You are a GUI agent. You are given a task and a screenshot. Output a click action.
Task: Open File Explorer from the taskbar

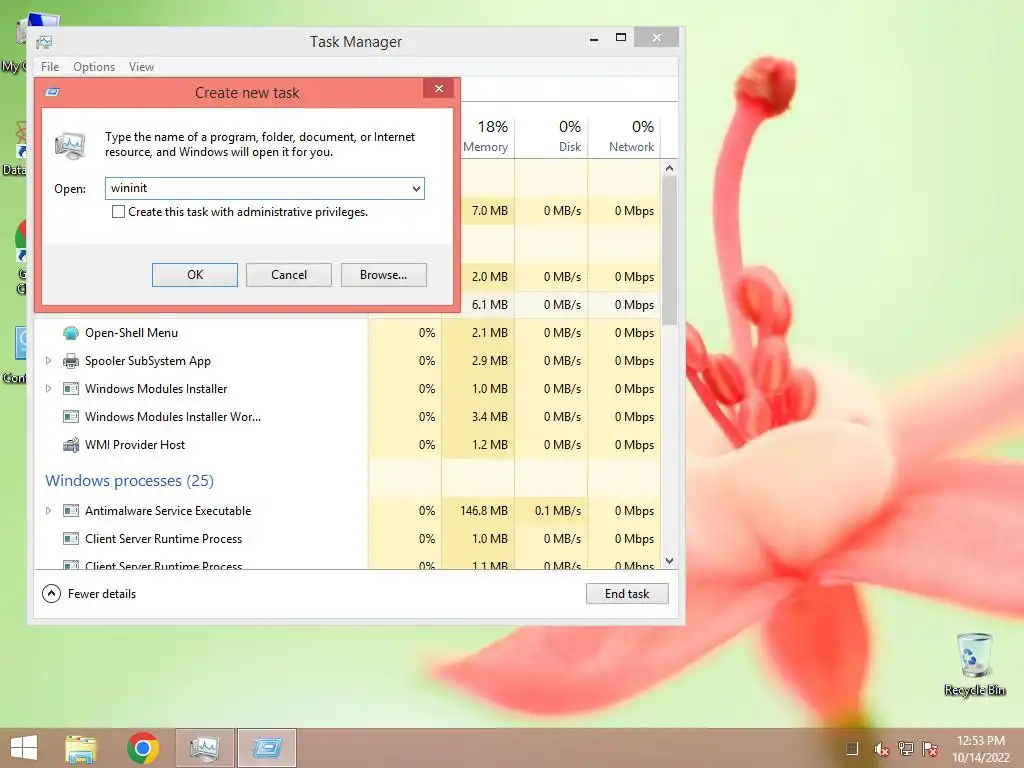tap(81, 748)
